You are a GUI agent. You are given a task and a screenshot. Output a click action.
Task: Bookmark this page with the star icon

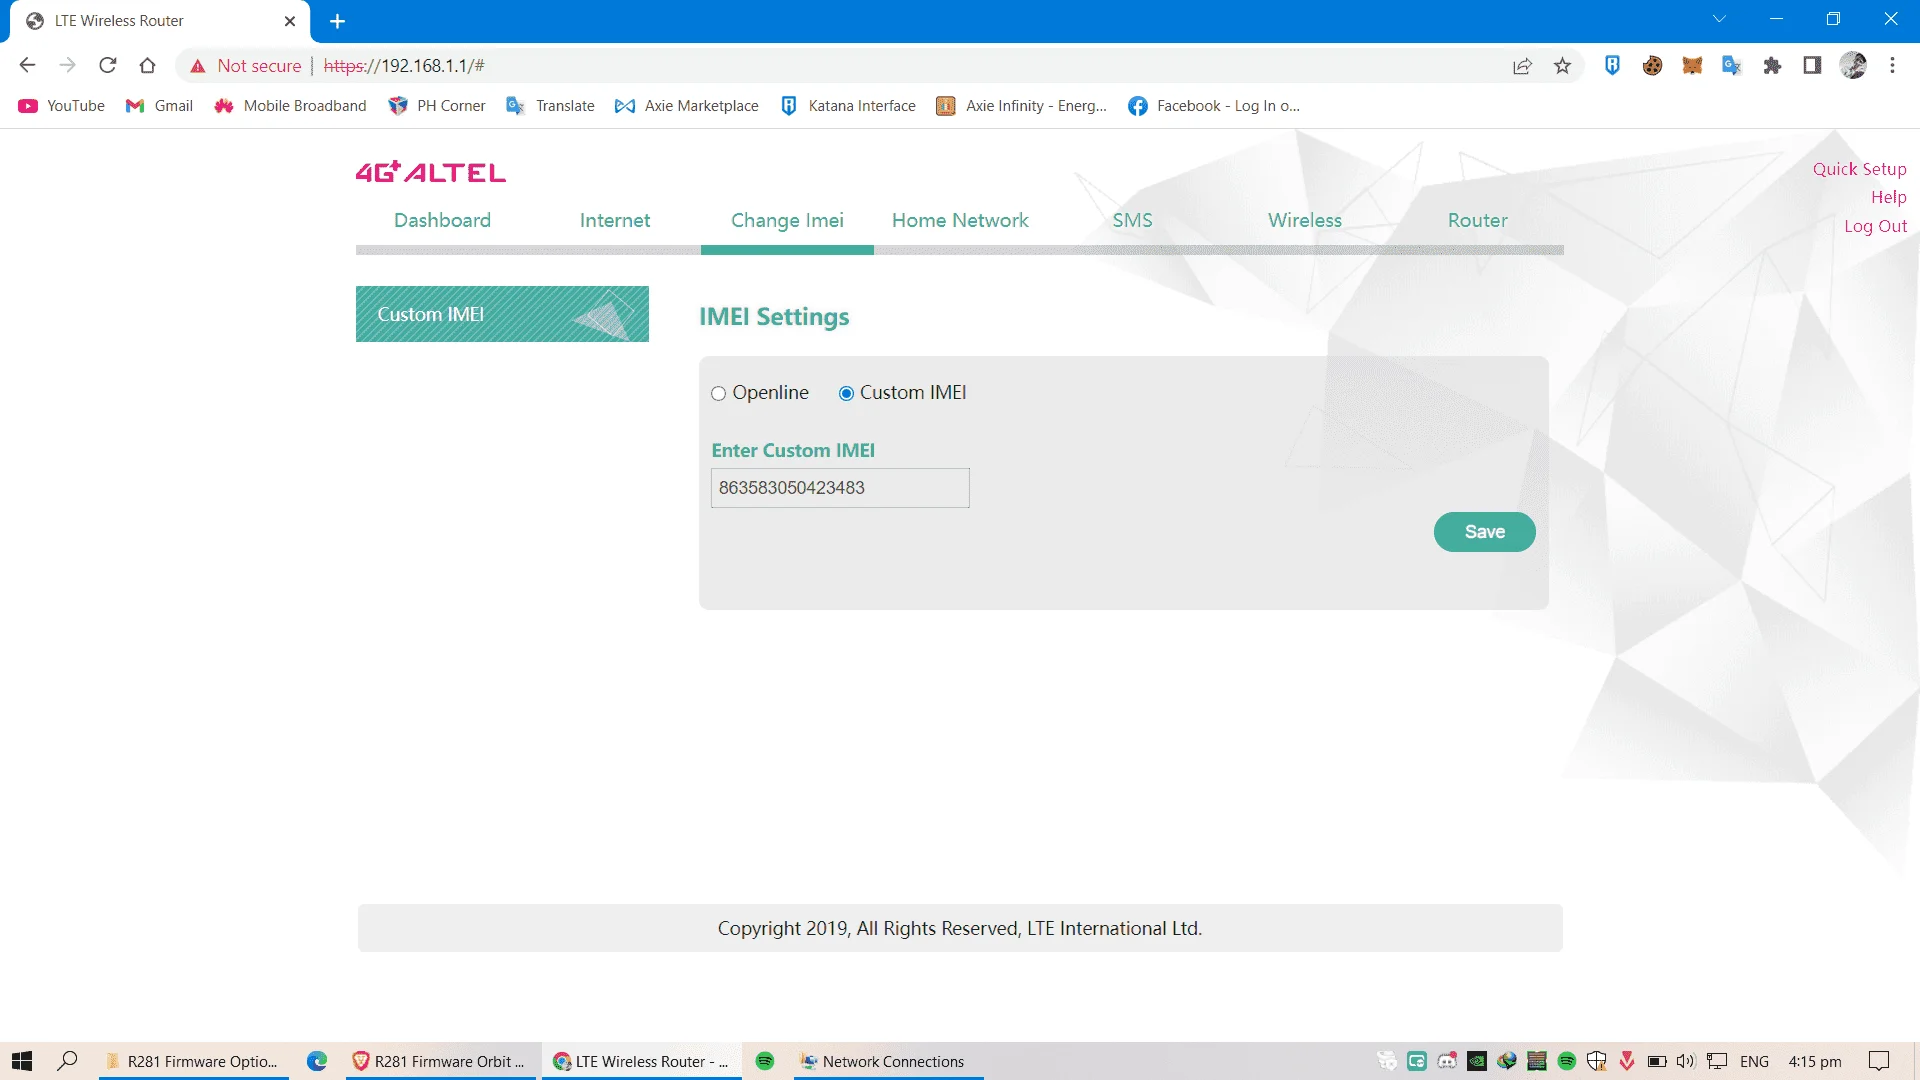tap(1562, 66)
